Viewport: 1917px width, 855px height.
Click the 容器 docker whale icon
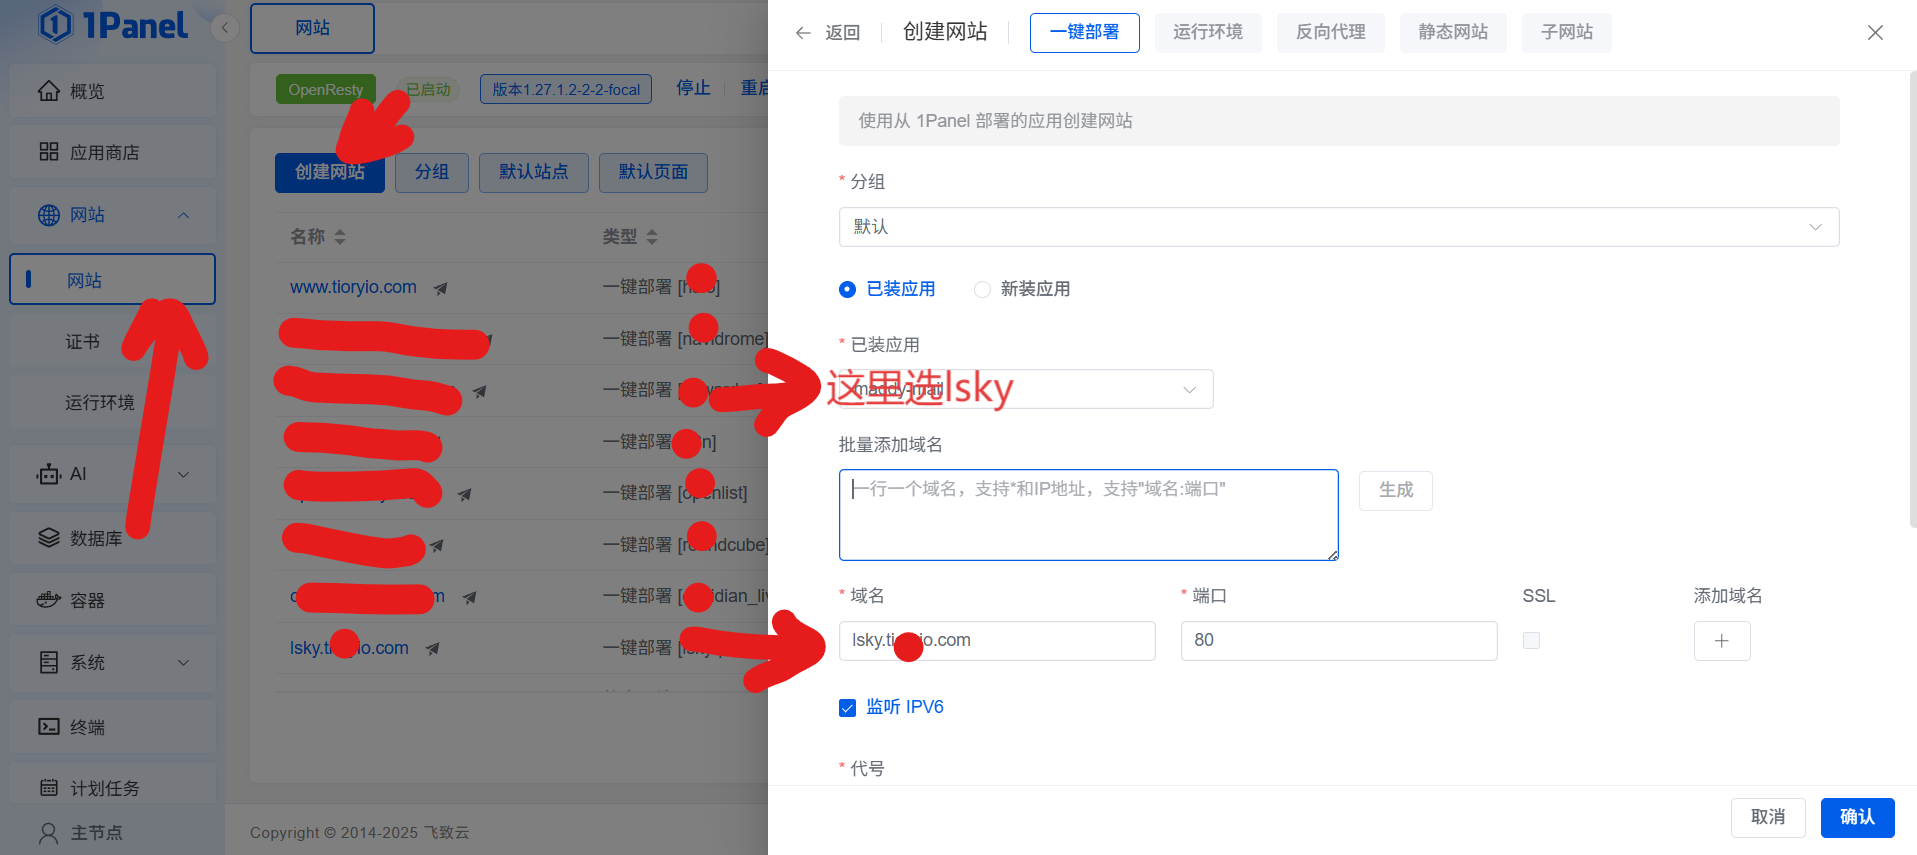coord(49,600)
